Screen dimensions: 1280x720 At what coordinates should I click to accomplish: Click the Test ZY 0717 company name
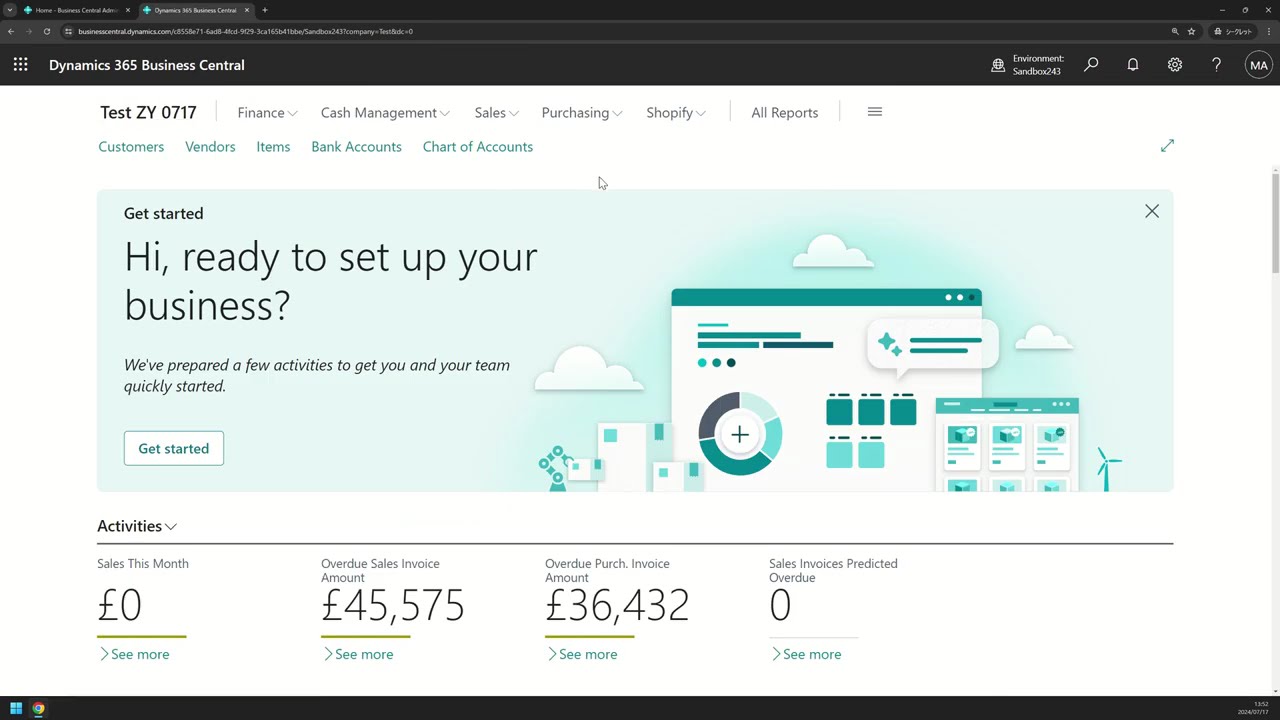(148, 113)
